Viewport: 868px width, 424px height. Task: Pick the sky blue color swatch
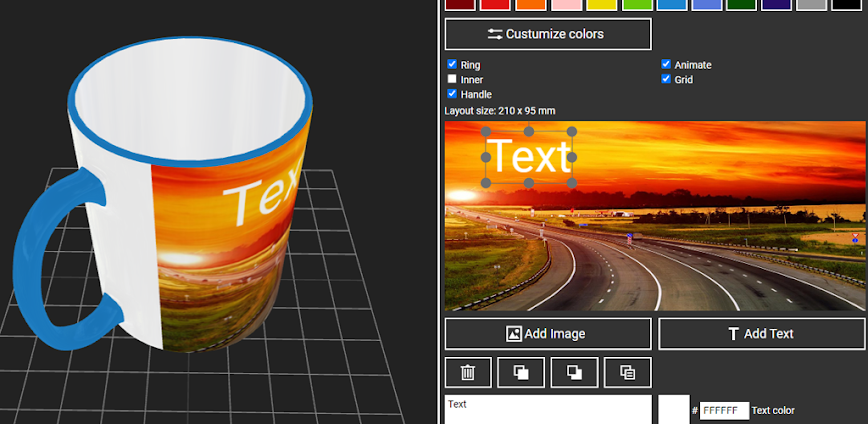coord(672,4)
